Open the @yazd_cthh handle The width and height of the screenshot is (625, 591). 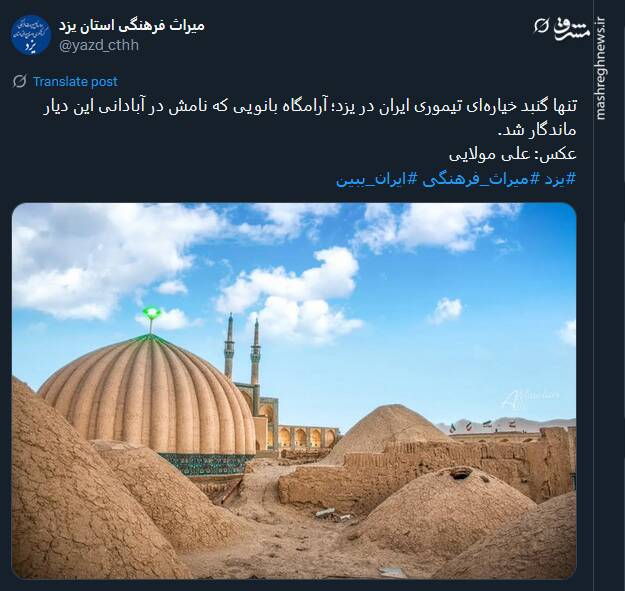(99, 45)
